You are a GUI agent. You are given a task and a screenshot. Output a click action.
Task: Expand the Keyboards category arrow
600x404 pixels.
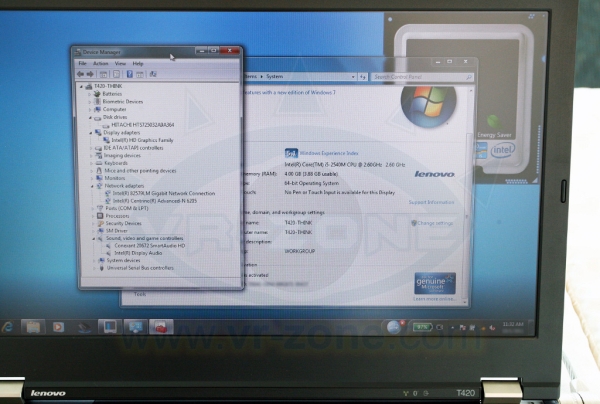[92, 163]
